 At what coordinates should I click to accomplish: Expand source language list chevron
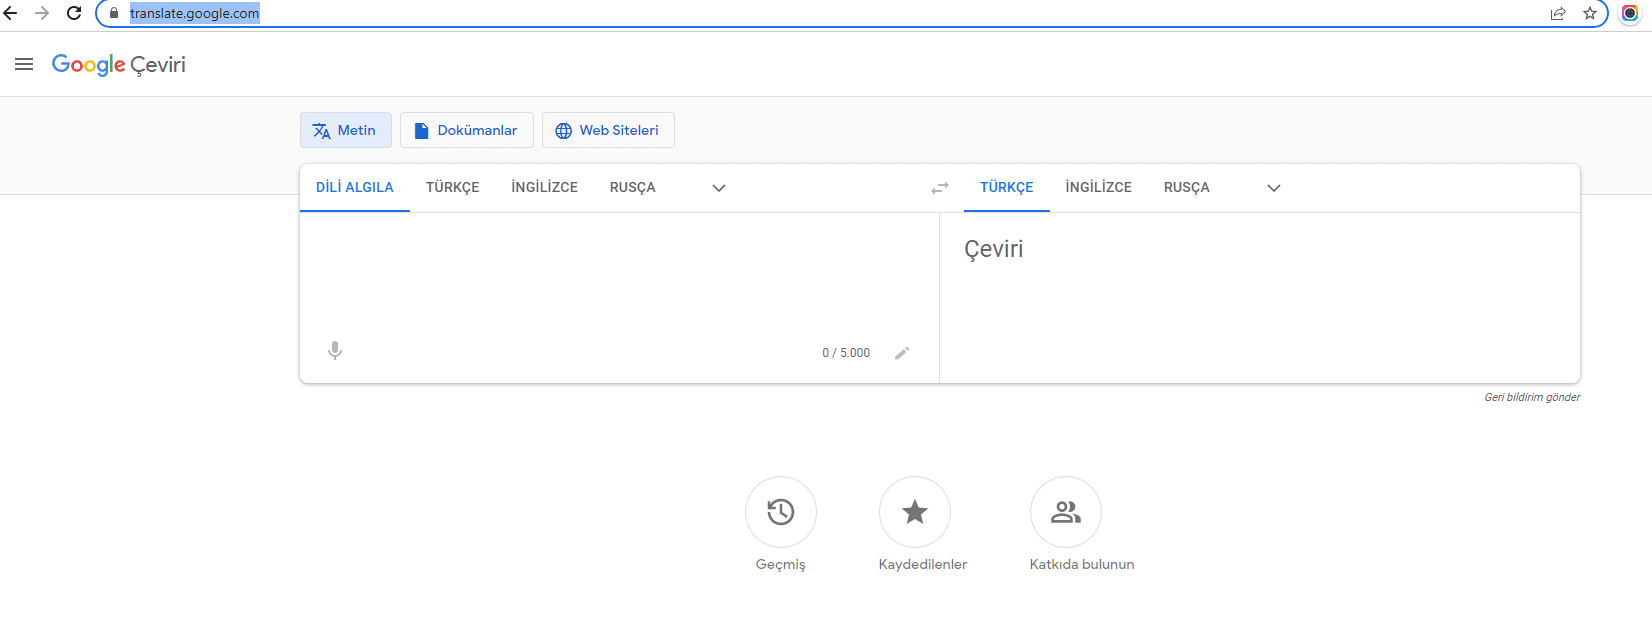click(718, 188)
